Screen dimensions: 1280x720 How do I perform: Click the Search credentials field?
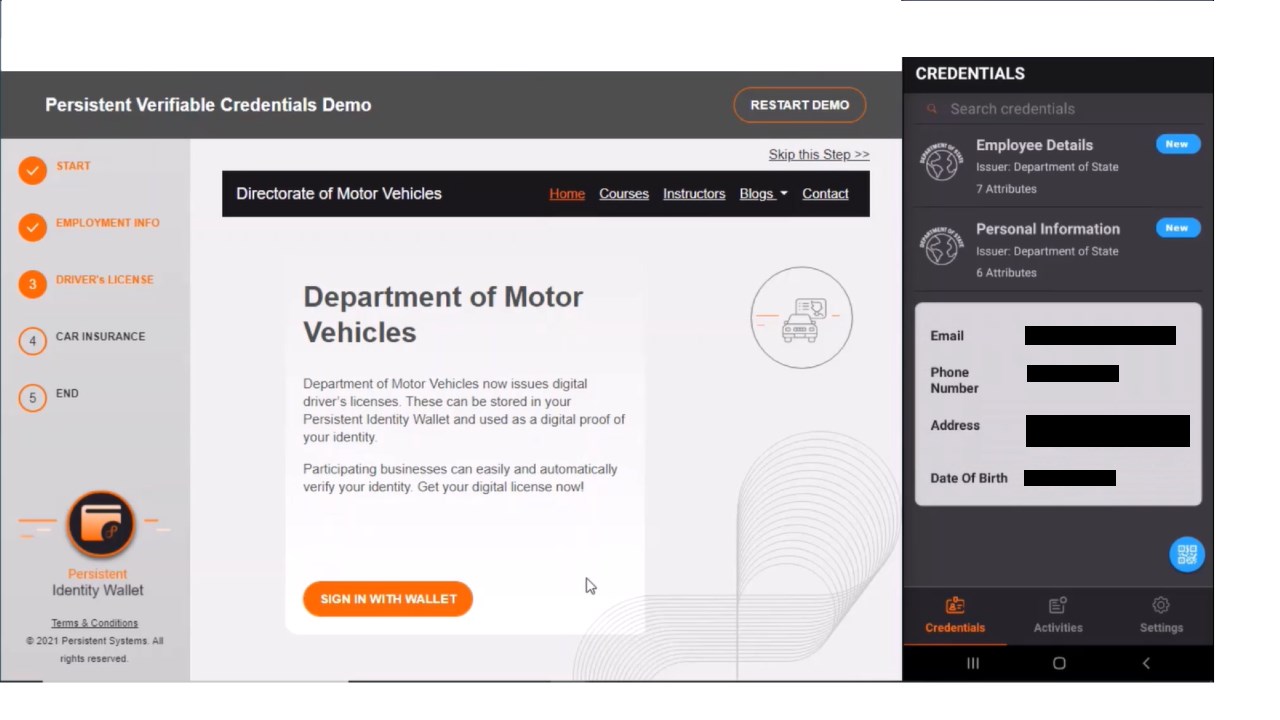click(1058, 109)
